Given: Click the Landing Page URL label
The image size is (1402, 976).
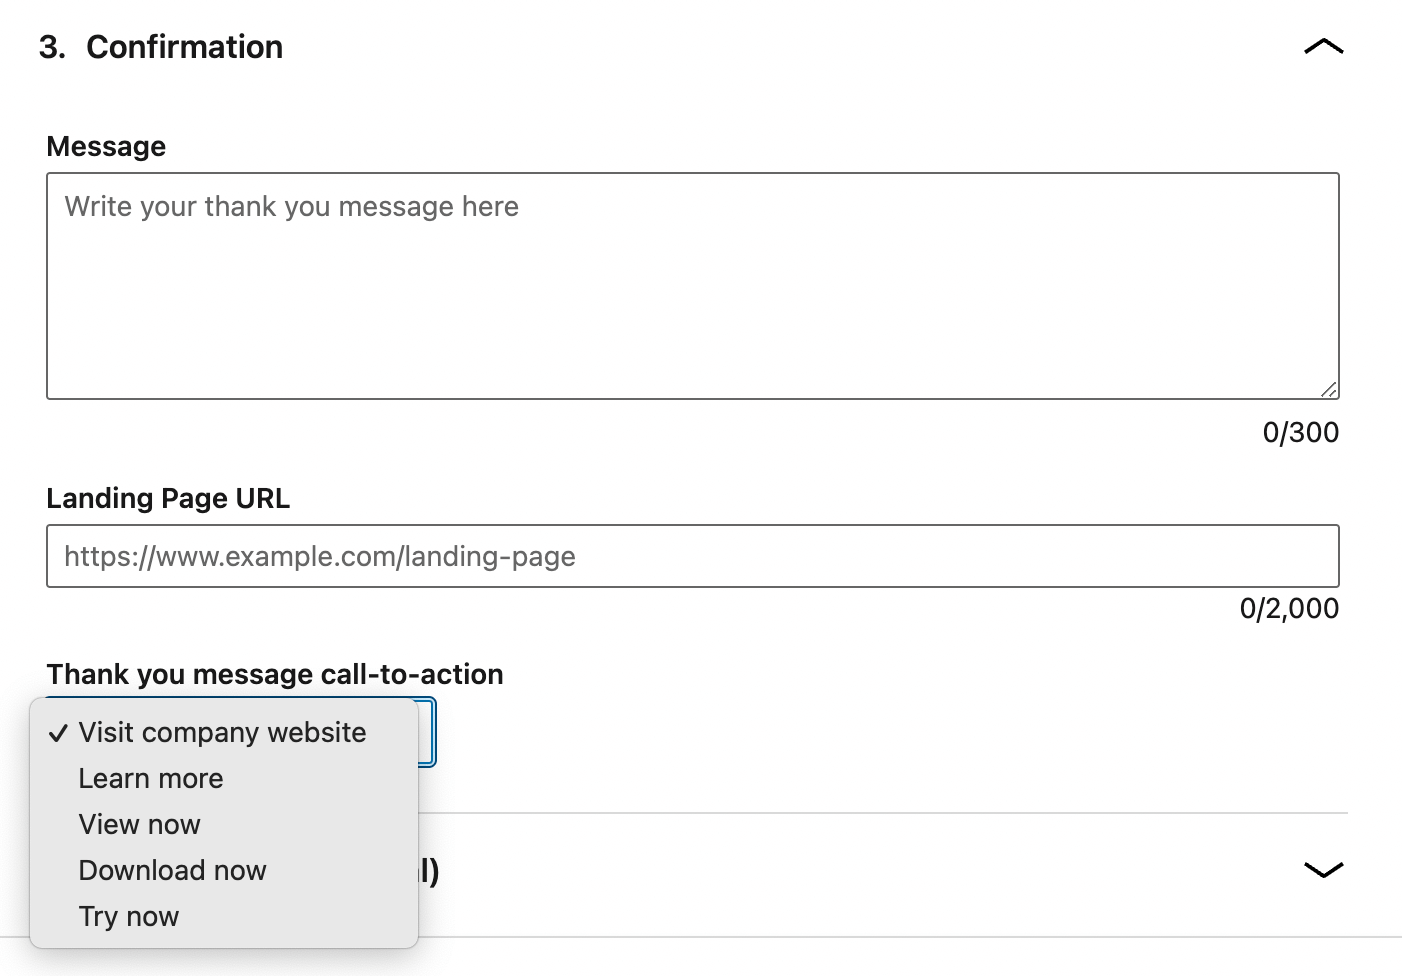Looking at the screenshot, I should point(167,497).
